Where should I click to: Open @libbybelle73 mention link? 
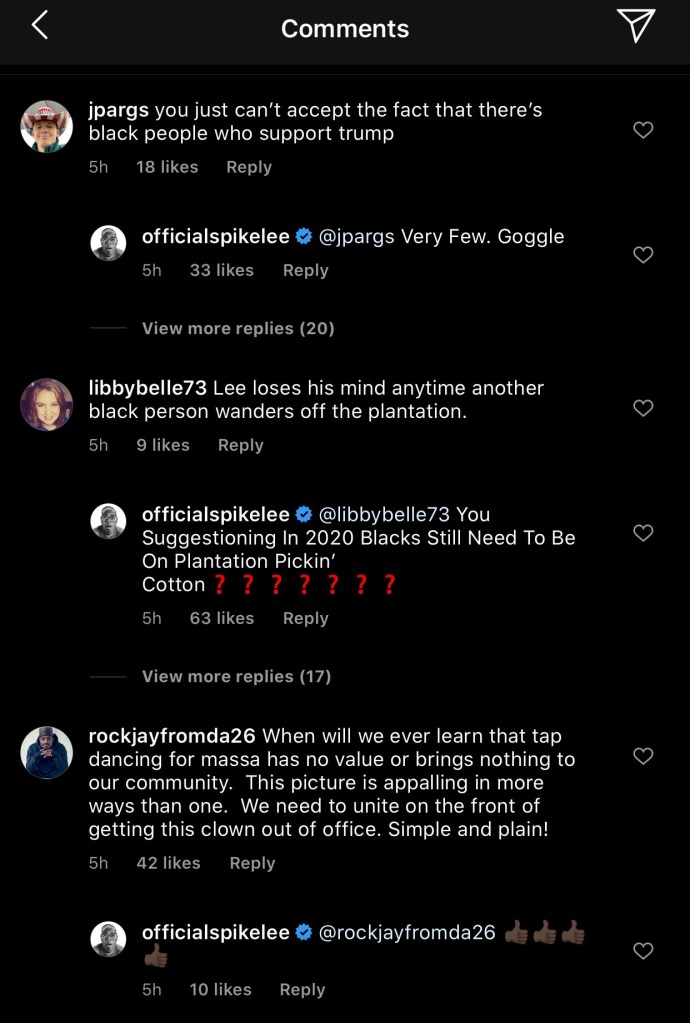point(384,514)
